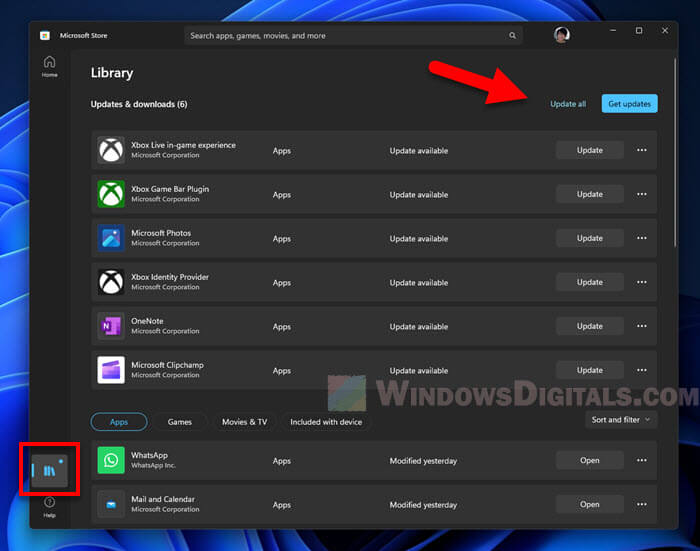The height and width of the screenshot is (551, 700).
Task: Open Help in the sidebar
Action: click(x=50, y=507)
